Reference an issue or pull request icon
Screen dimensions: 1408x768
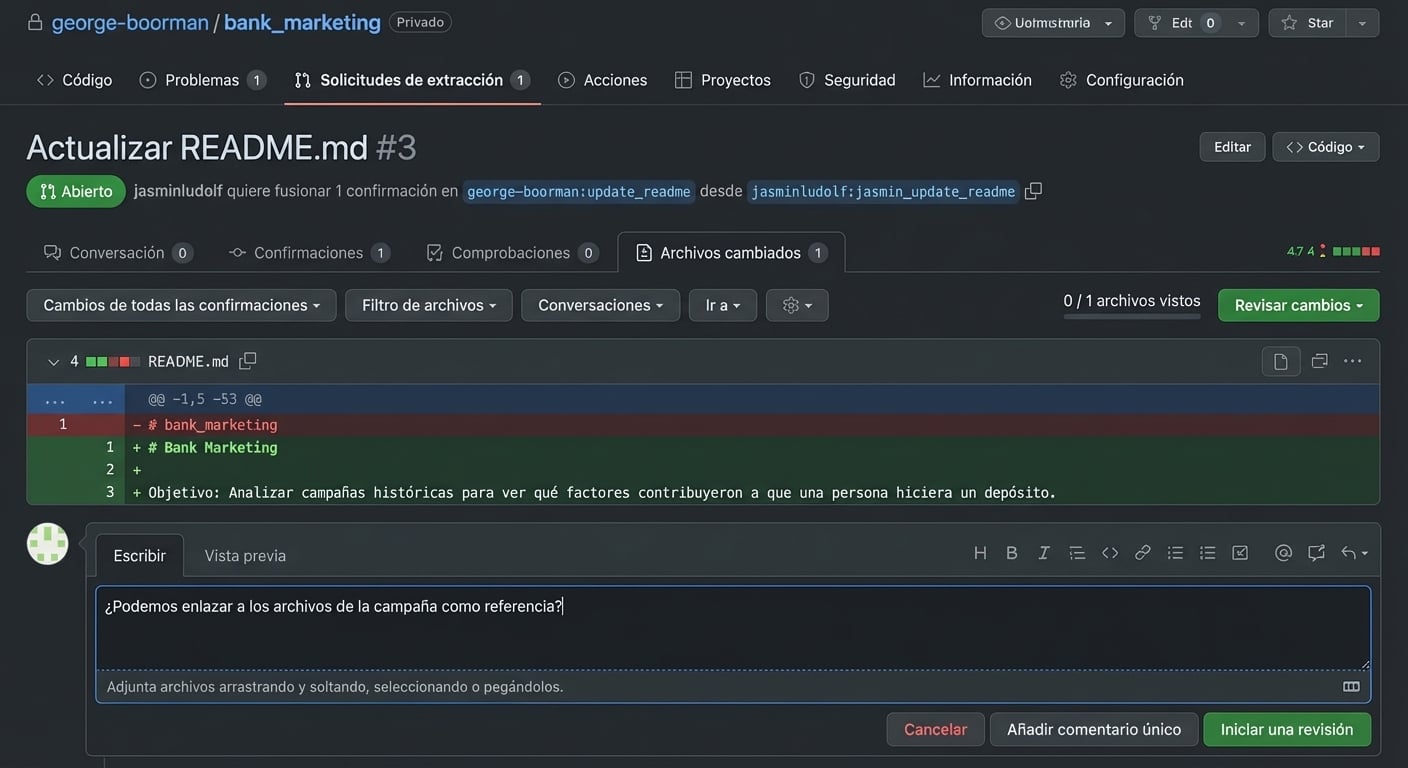tap(1316, 553)
